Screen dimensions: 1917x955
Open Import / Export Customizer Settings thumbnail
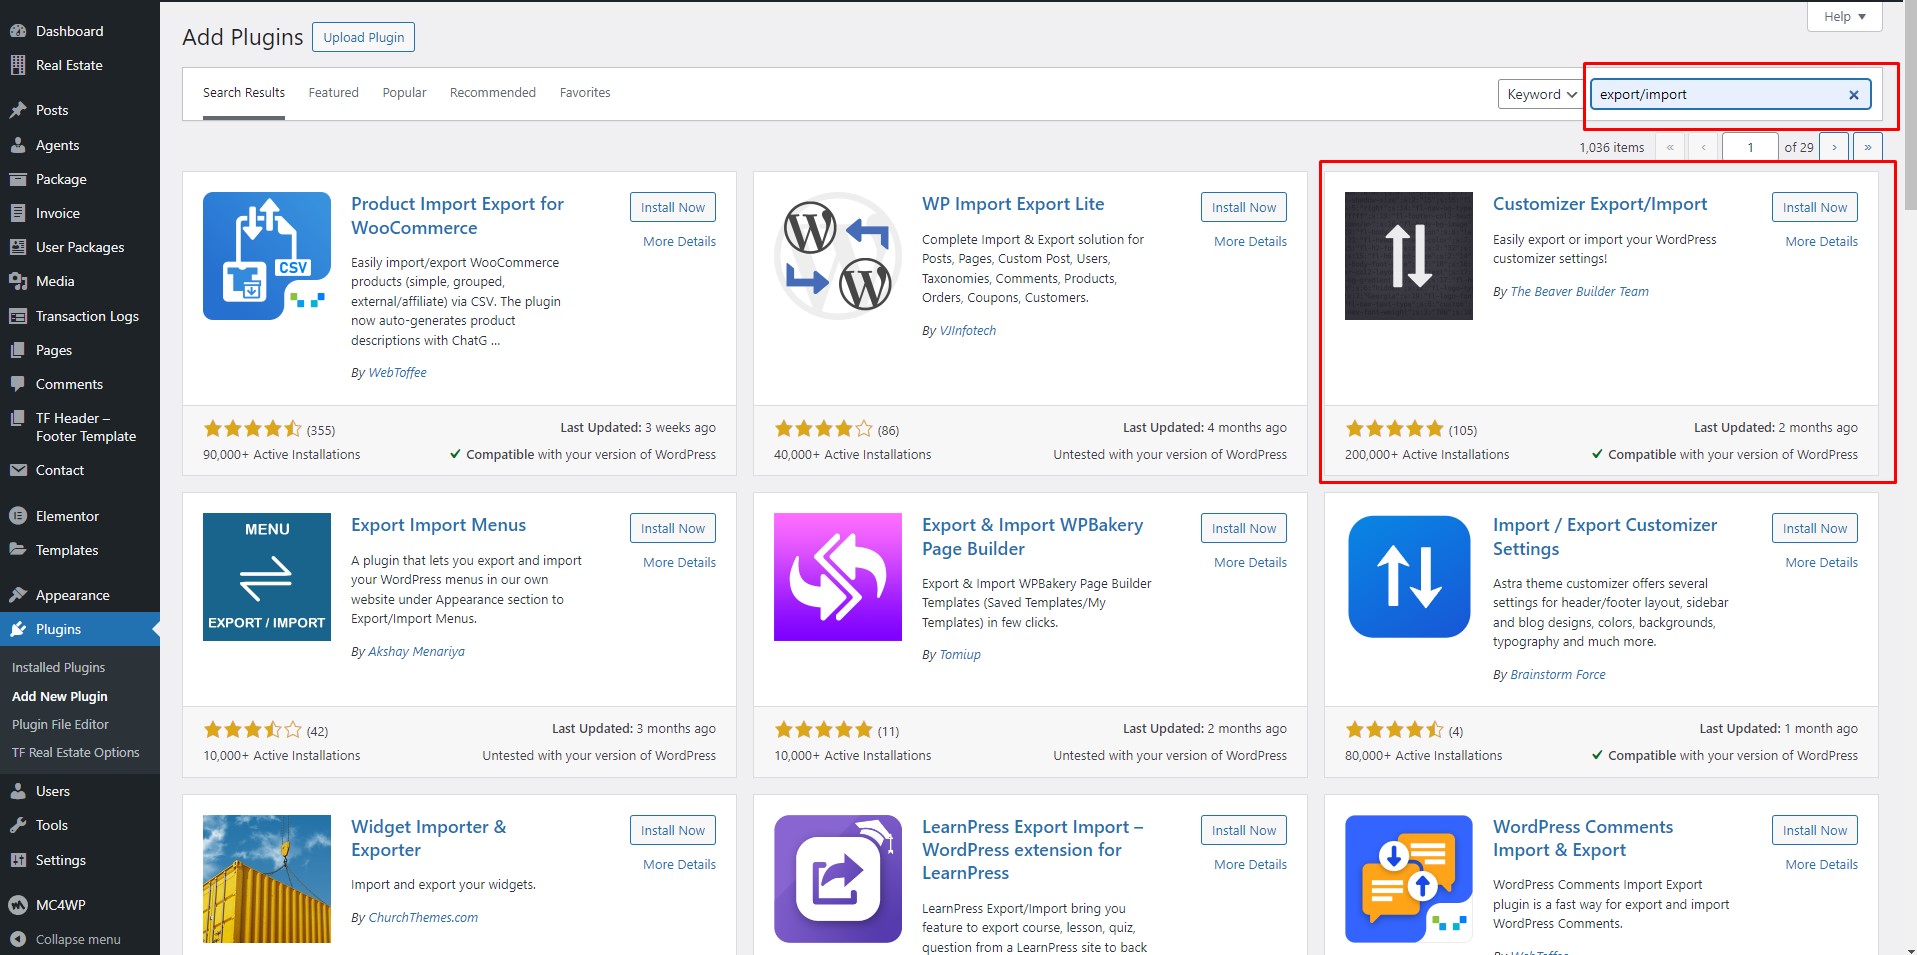(x=1409, y=577)
